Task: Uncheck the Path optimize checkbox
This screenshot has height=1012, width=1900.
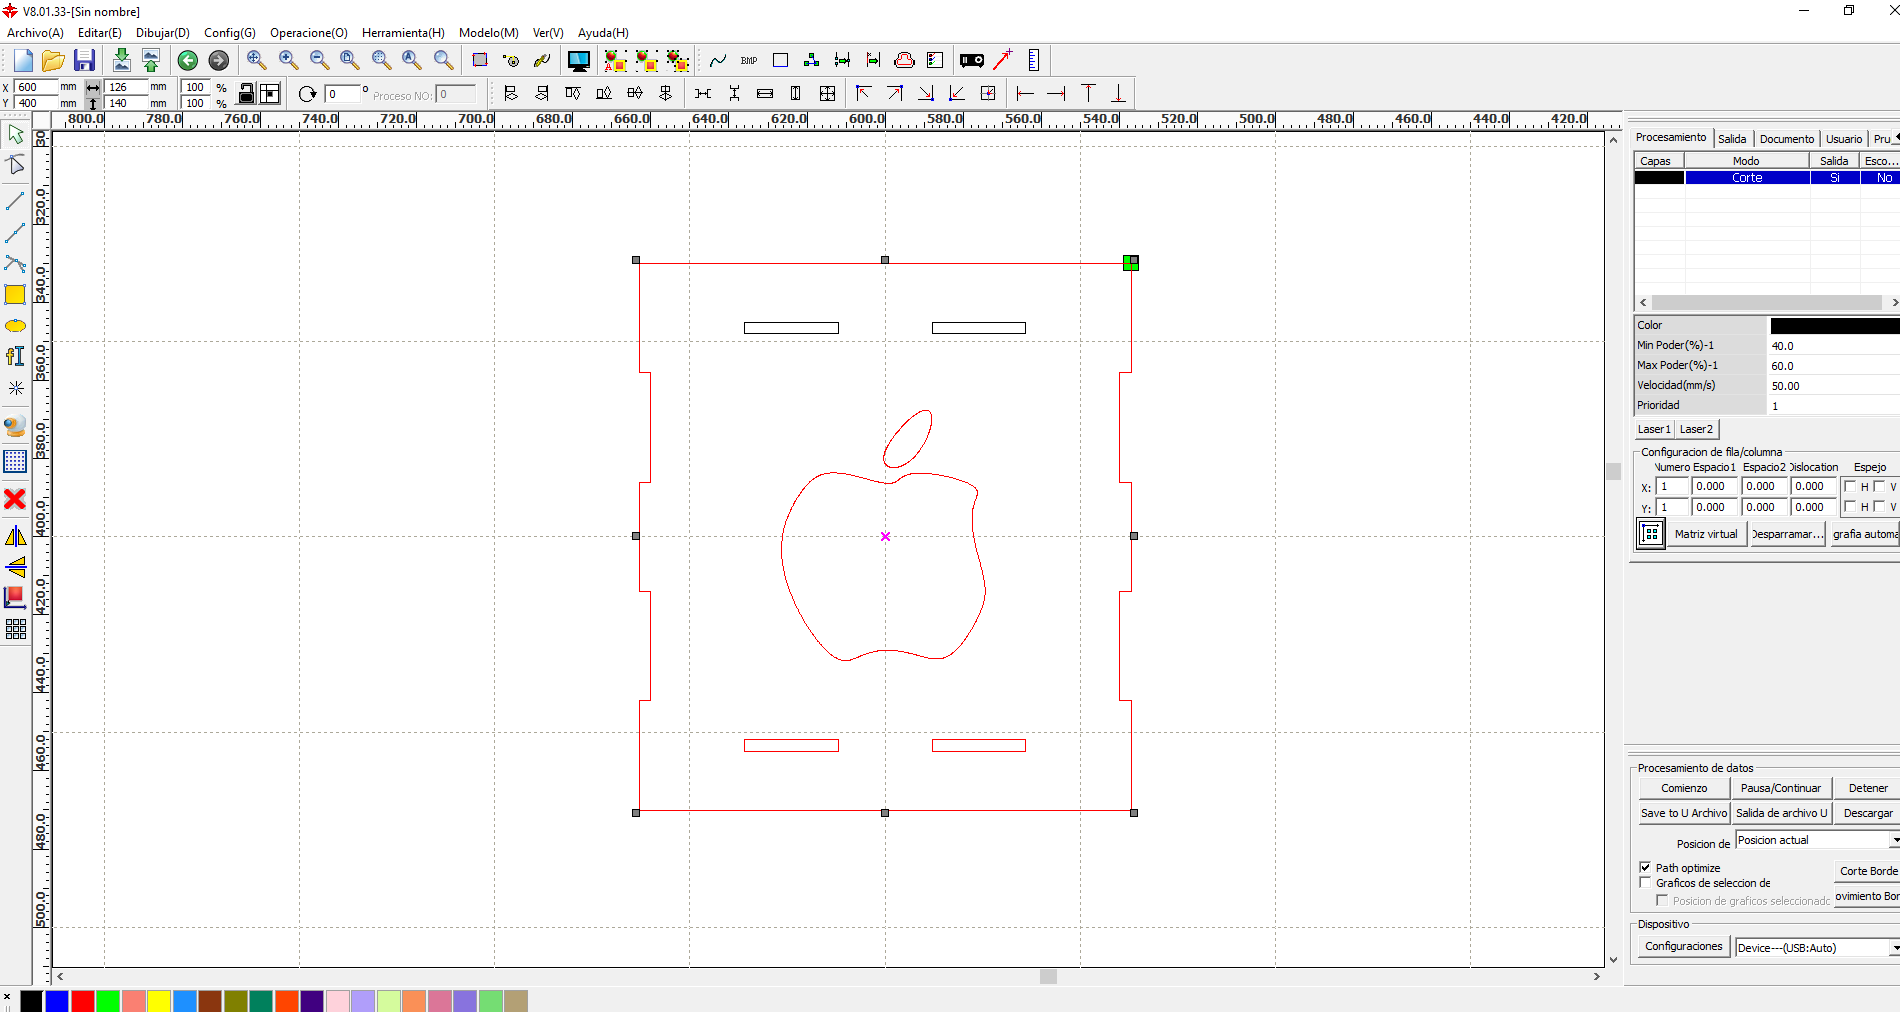Action: coord(1645,867)
